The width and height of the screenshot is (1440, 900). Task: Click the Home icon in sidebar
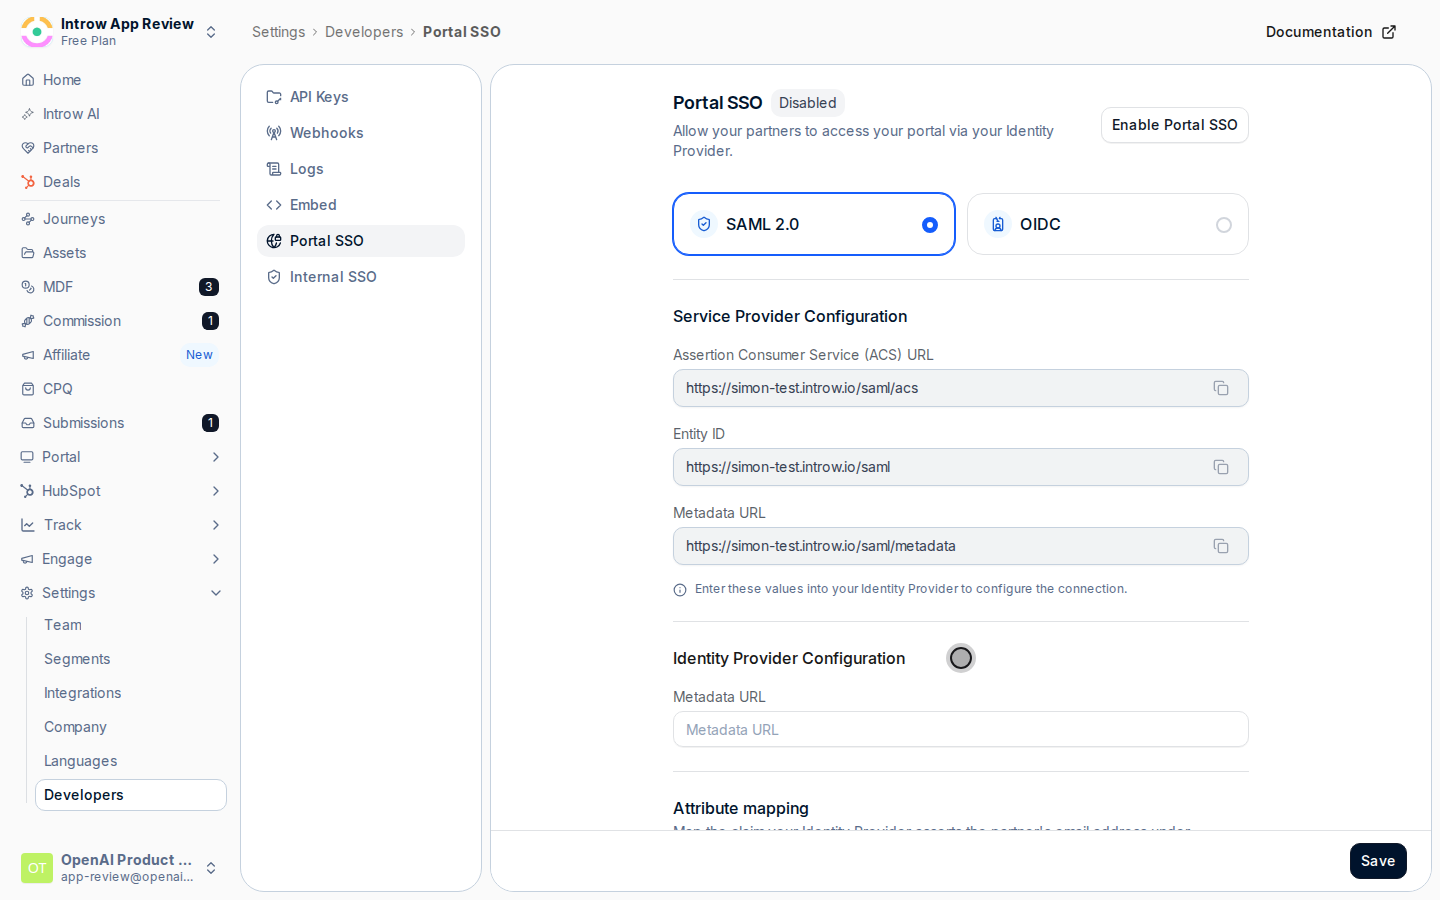(28, 80)
